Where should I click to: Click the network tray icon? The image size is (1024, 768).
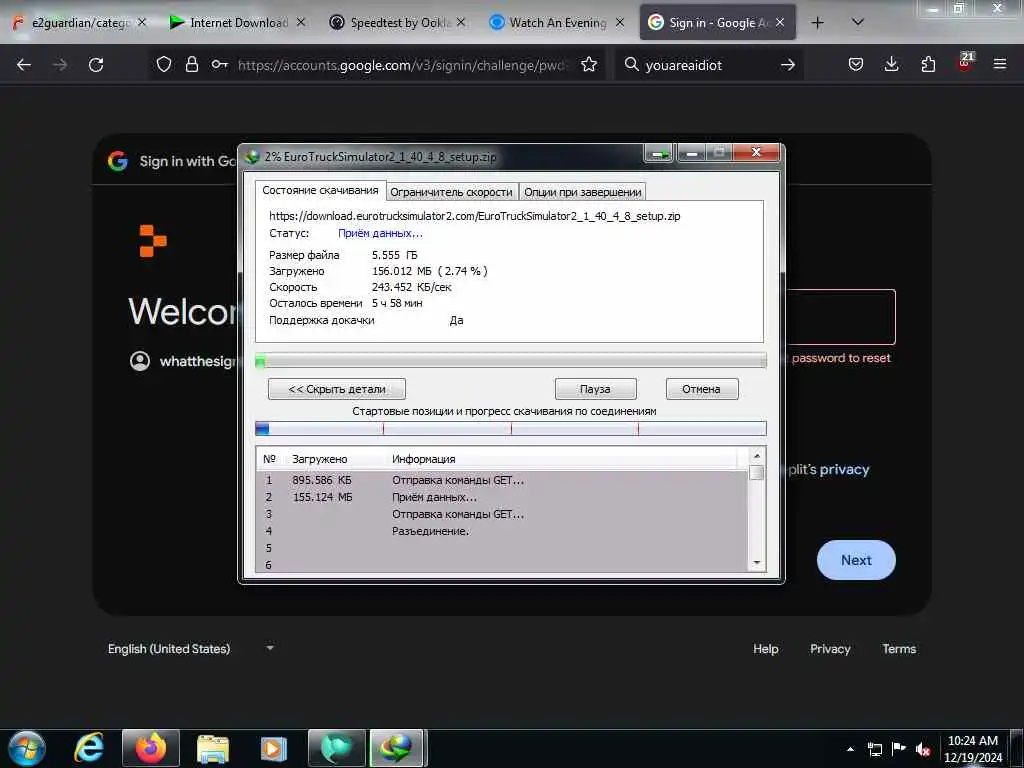[874, 749]
